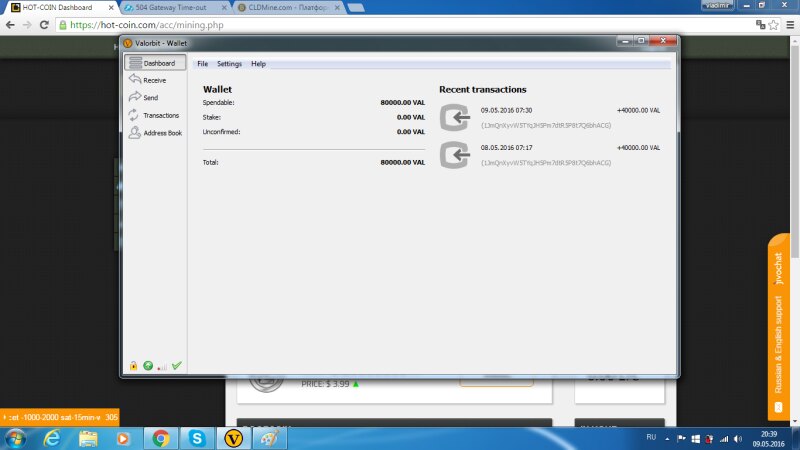Viewport: 800px width, 450px height.
Task: Click the green sync checkmark icon
Action: pyautogui.click(x=177, y=366)
